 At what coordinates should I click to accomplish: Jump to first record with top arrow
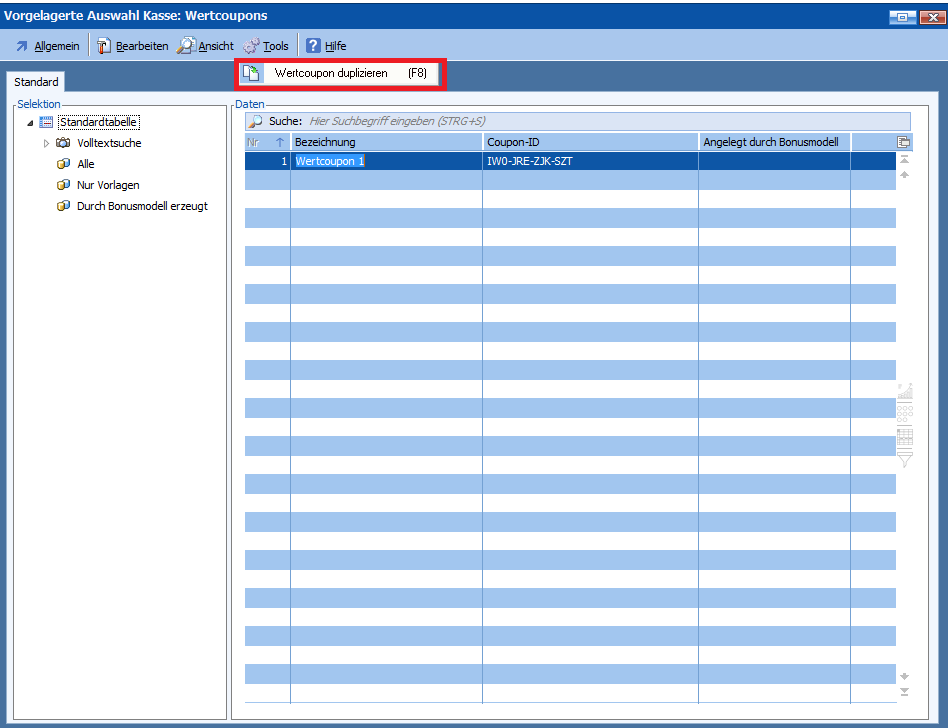coord(904,159)
